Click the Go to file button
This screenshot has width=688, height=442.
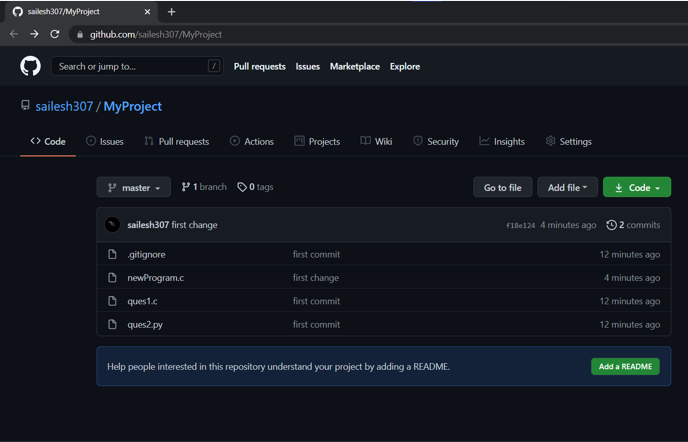[x=502, y=187]
